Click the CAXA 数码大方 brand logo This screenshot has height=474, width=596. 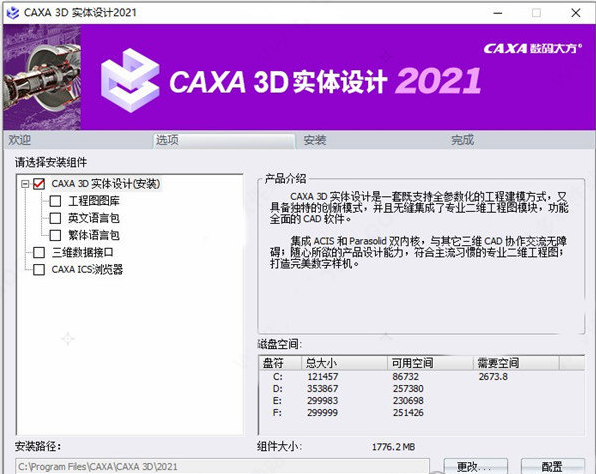(x=533, y=48)
